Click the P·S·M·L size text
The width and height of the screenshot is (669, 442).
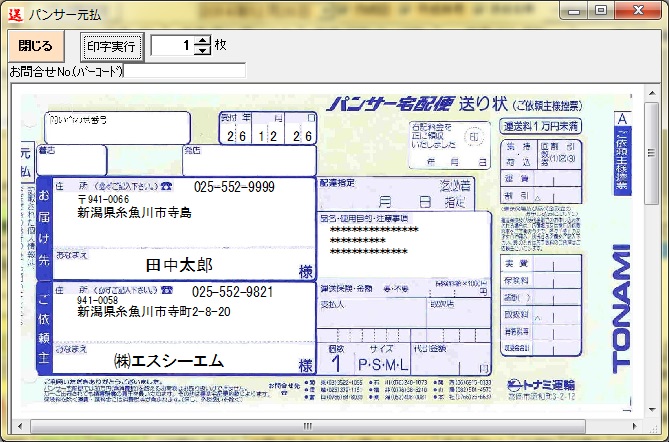coord(383,365)
